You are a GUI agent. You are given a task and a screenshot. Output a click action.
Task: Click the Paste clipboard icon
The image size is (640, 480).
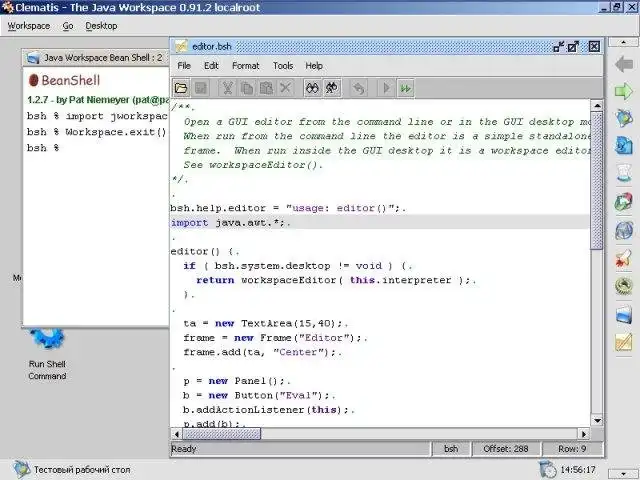coord(266,88)
